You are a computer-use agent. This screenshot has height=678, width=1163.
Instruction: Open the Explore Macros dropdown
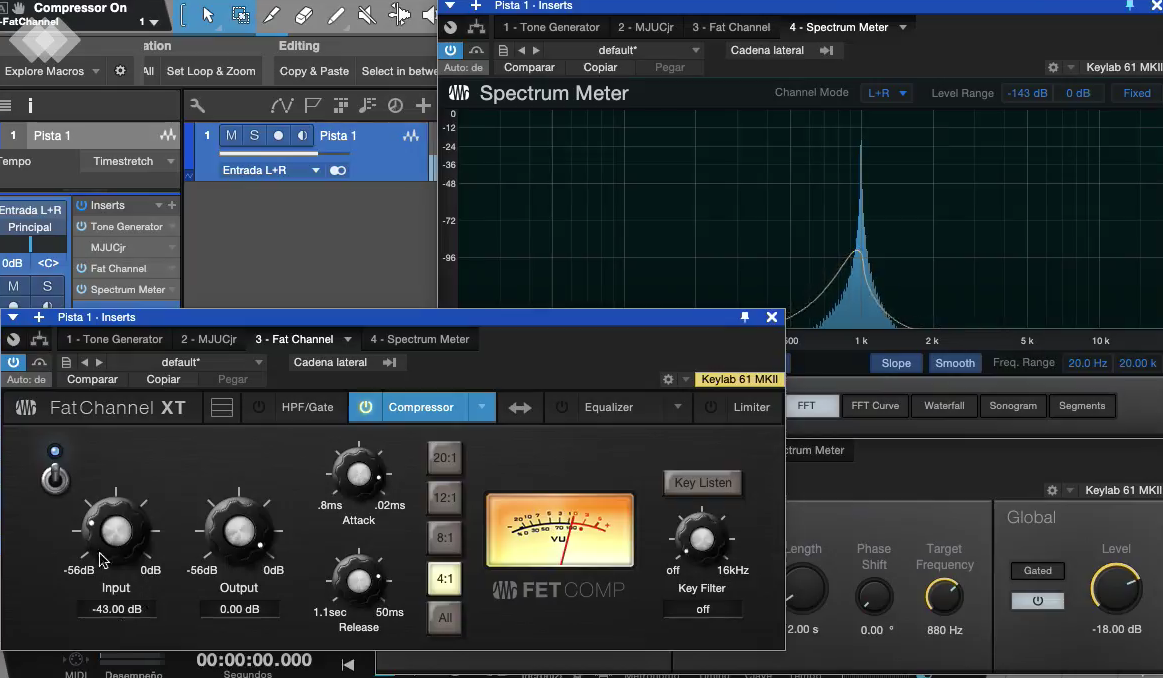(96, 71)
